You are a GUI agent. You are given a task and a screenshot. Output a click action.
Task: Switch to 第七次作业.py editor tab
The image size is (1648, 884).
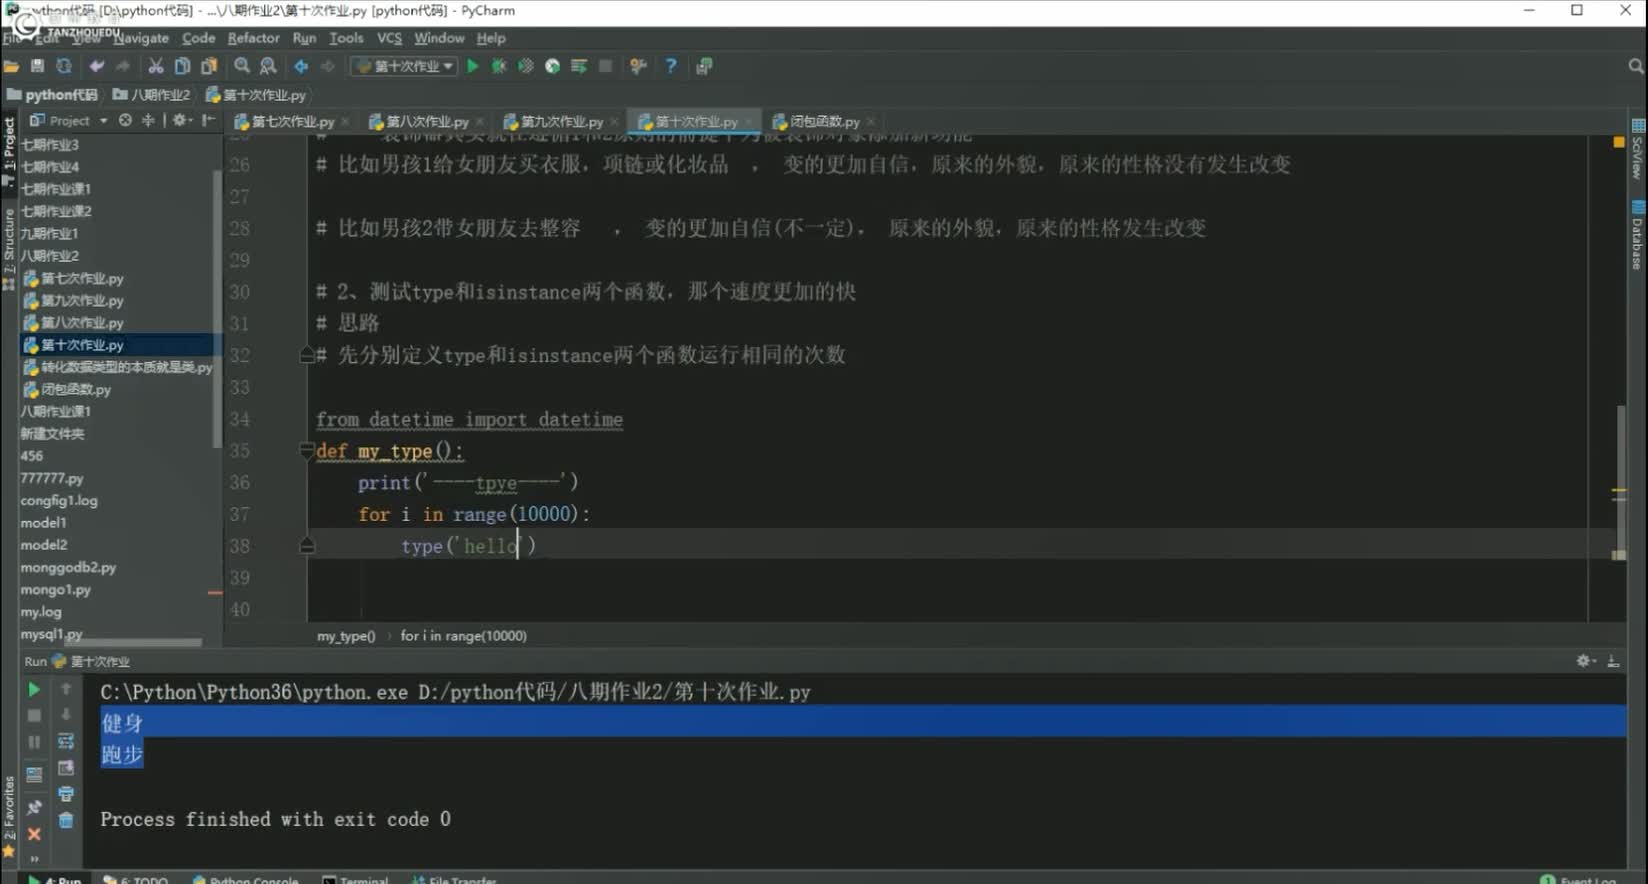[291, 121]
